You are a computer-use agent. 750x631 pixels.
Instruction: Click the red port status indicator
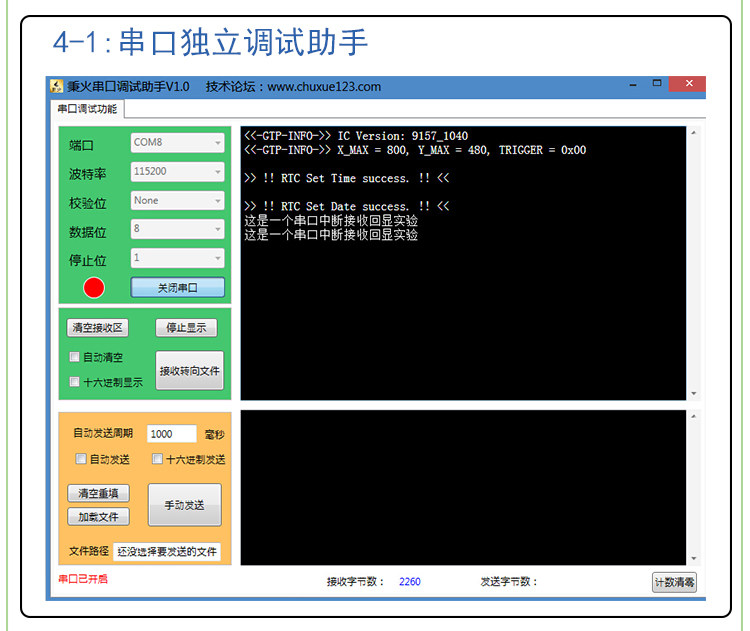coord(94,288)
